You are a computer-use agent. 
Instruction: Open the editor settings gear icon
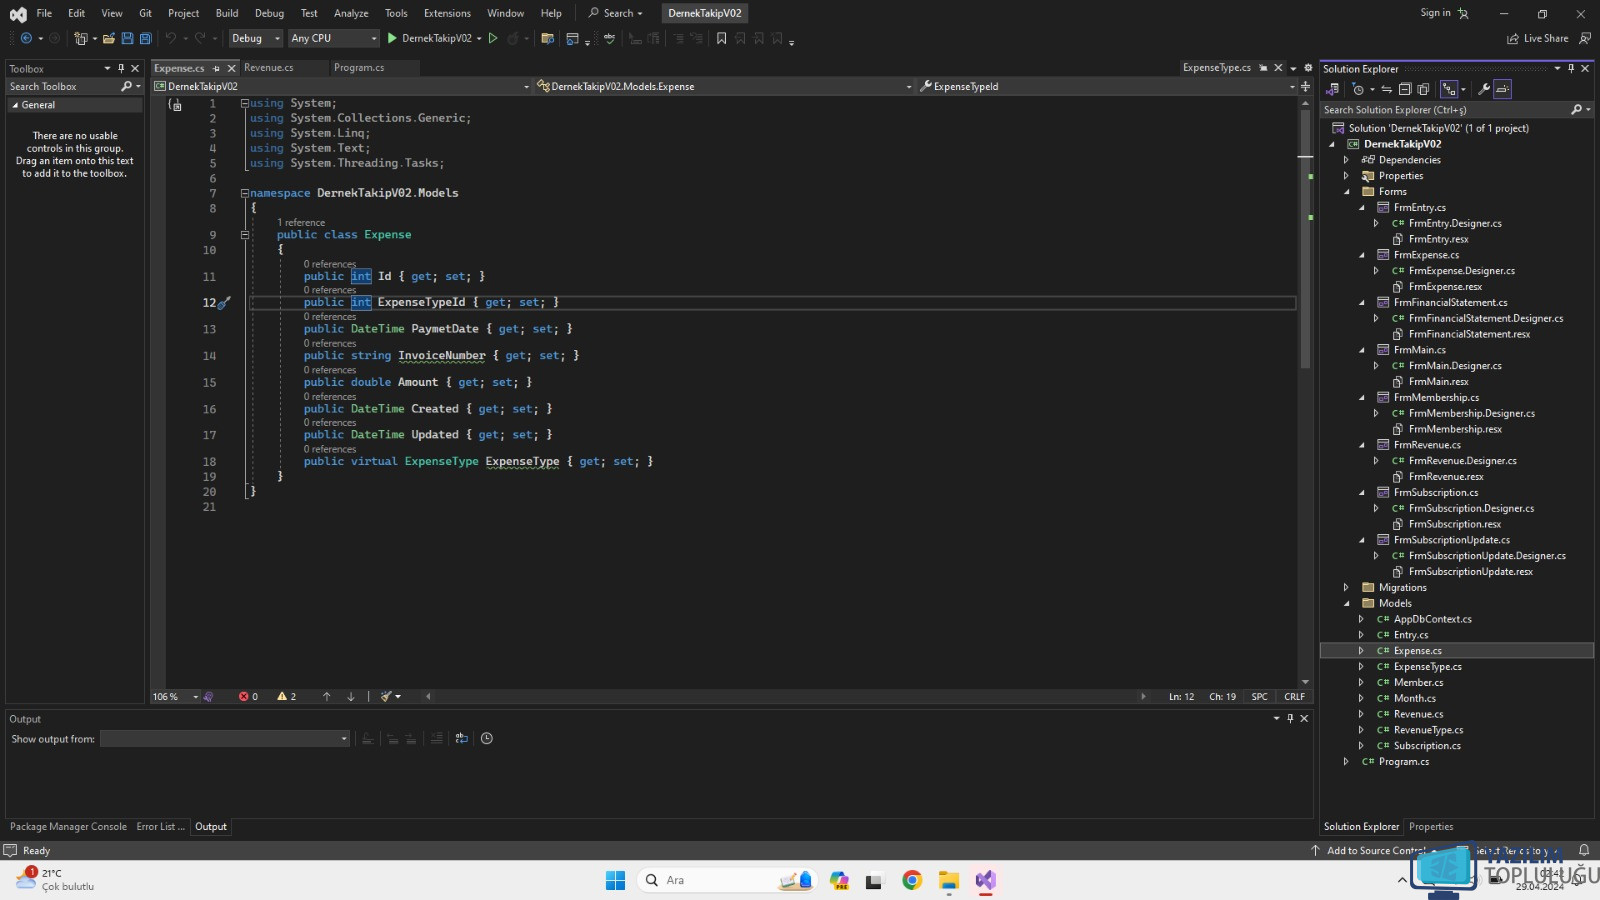[1308, 68]
